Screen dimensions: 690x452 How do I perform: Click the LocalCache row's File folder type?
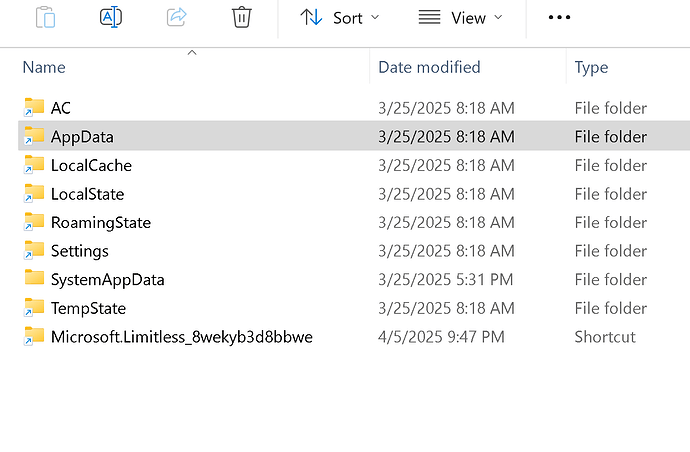pos(611,165)
